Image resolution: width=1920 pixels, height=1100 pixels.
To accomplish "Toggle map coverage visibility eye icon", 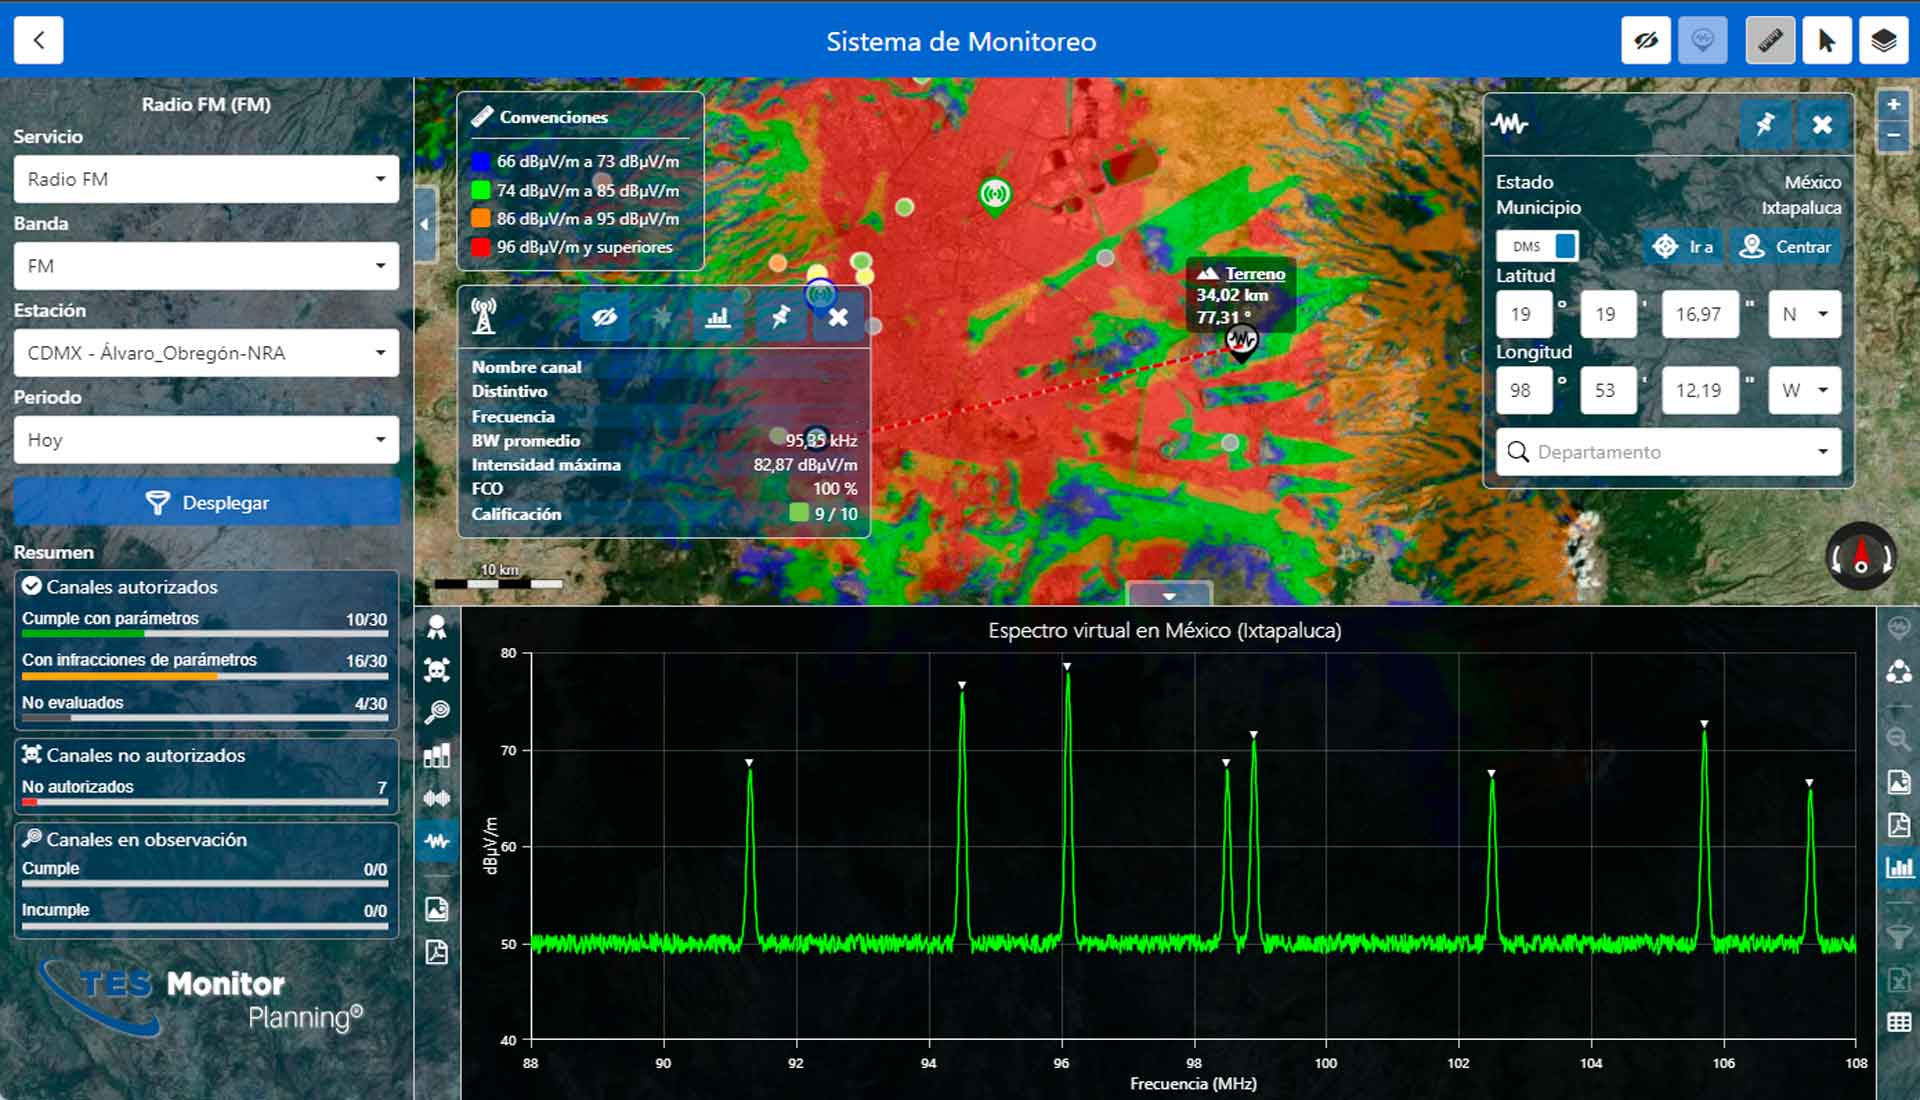I will coord(1645,41).
